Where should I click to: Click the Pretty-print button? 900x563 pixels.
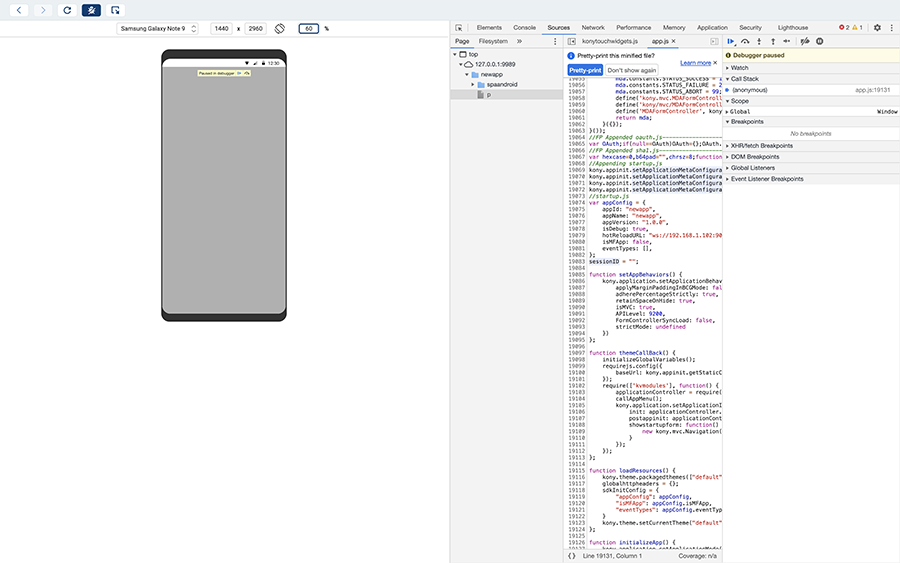(x=585, y=70)
